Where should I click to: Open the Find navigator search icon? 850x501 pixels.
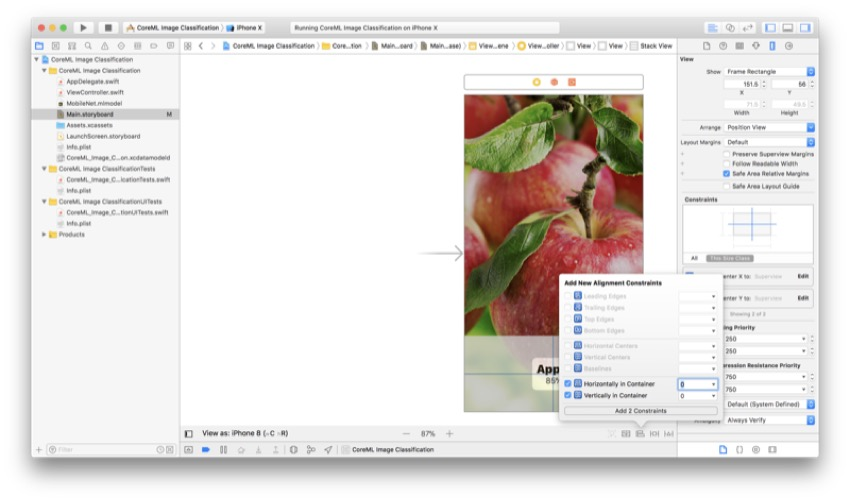pos(88,46)
